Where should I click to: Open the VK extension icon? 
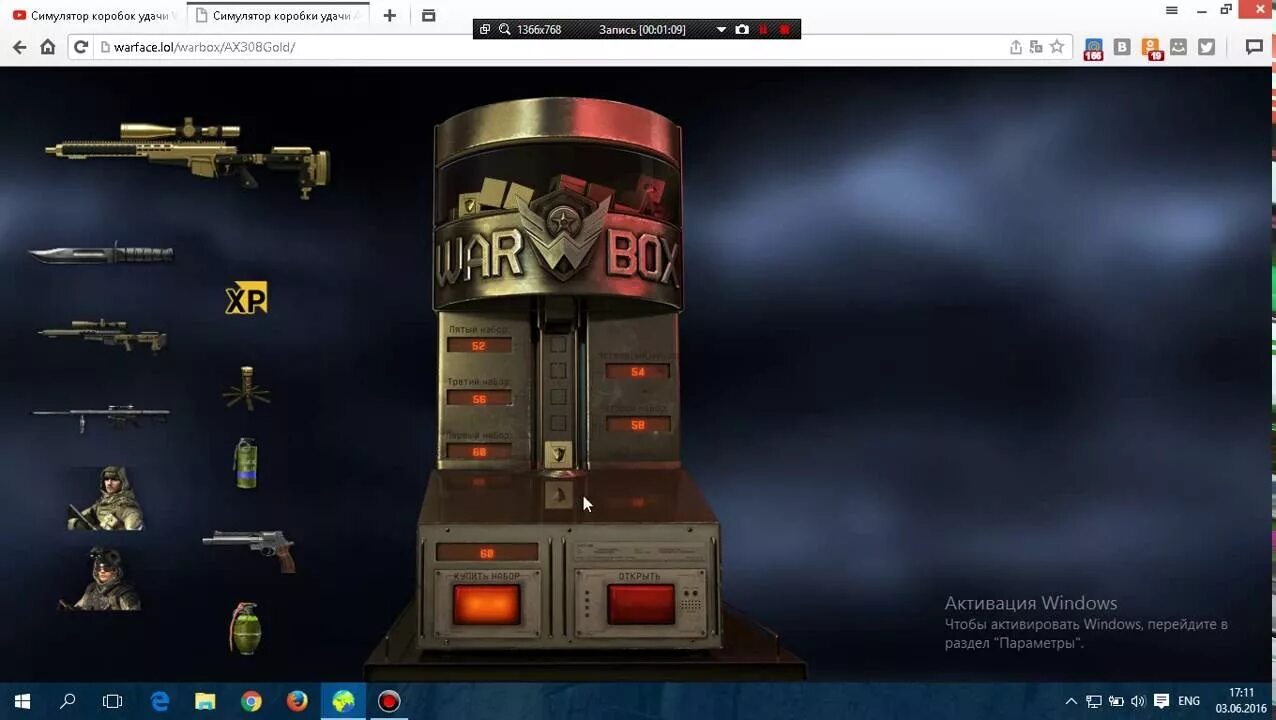click(1122, 47)
